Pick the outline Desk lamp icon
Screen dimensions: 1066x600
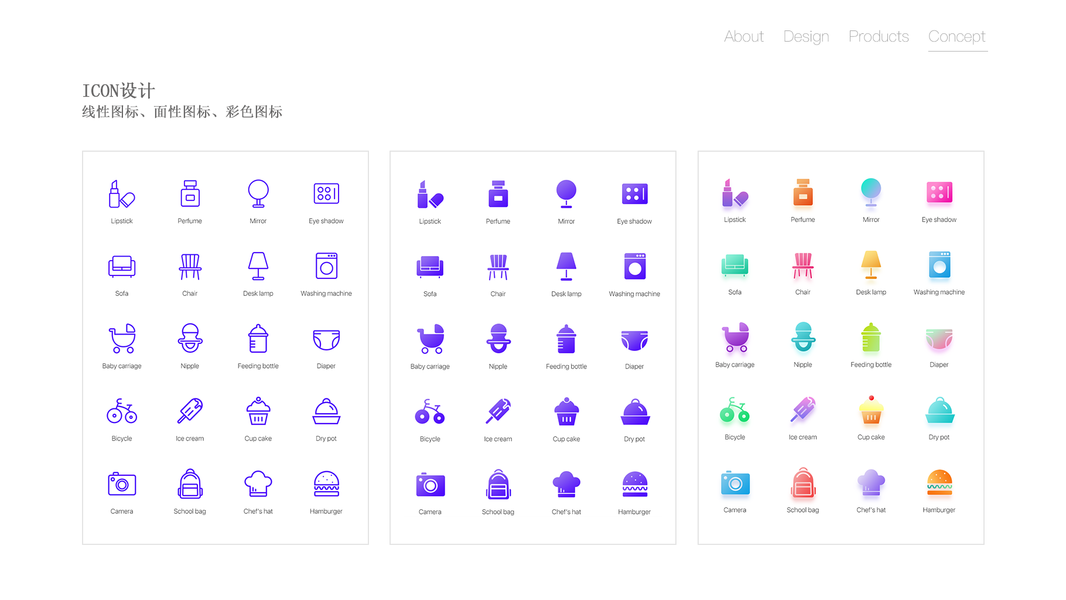coord(258,266)
